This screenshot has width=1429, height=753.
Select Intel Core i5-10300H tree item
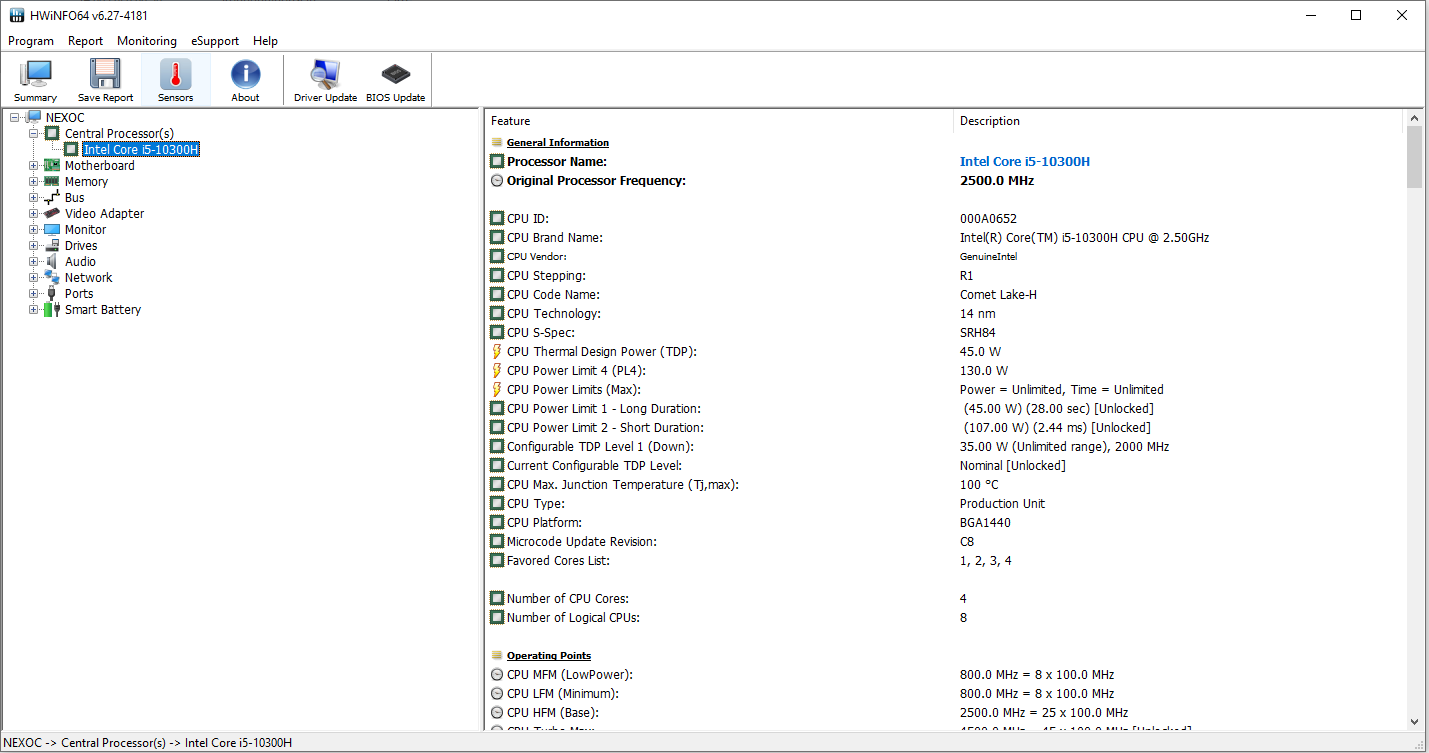click(x=141, y=150)
